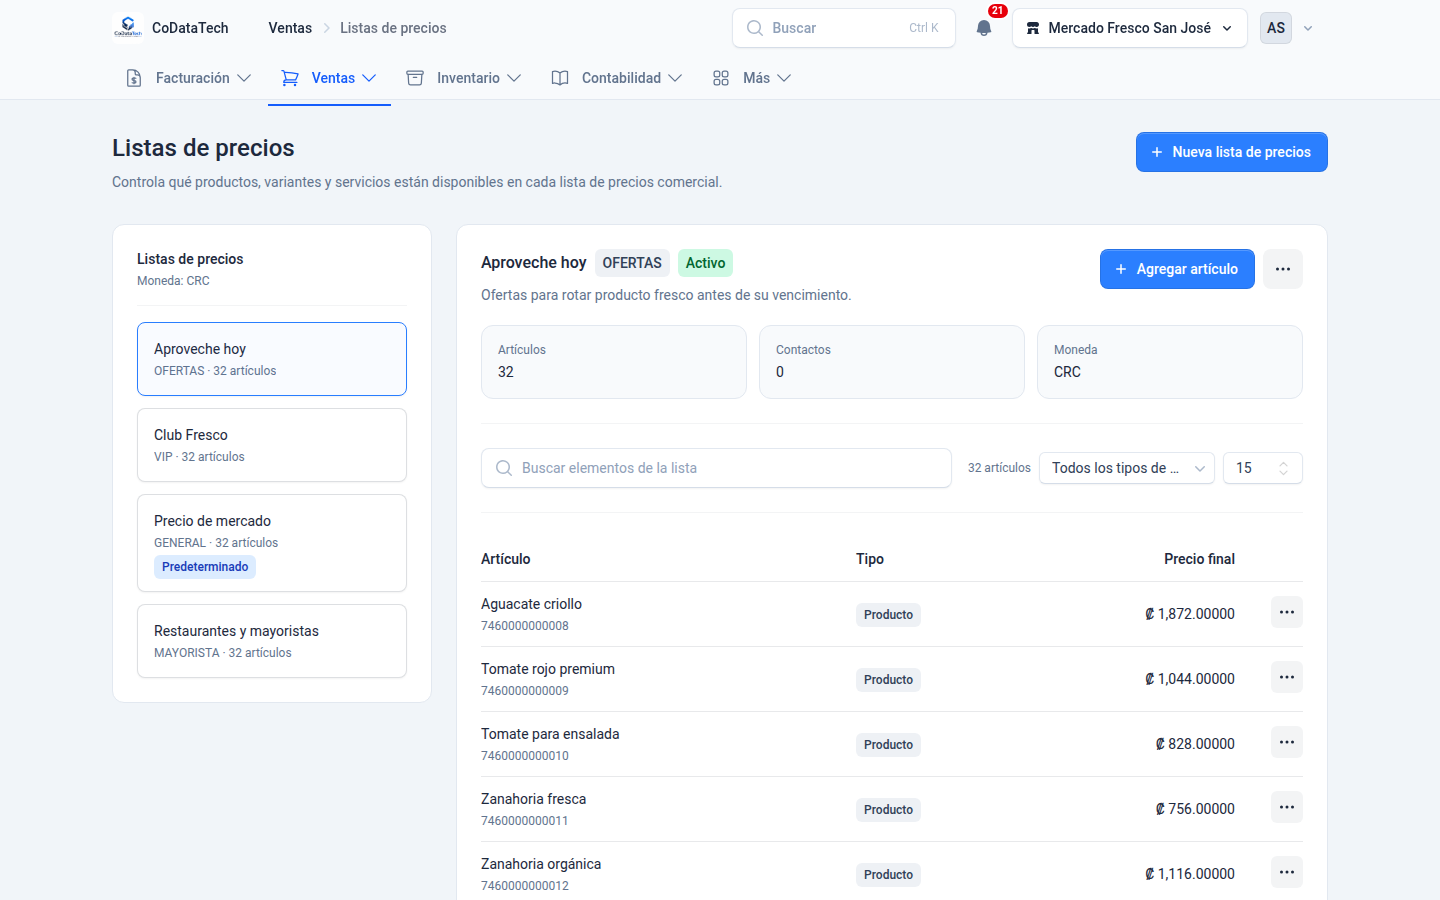Select Restaurantes y mayoristas price list
Viewport: 1440px width, 900px height.
[272, 641]
